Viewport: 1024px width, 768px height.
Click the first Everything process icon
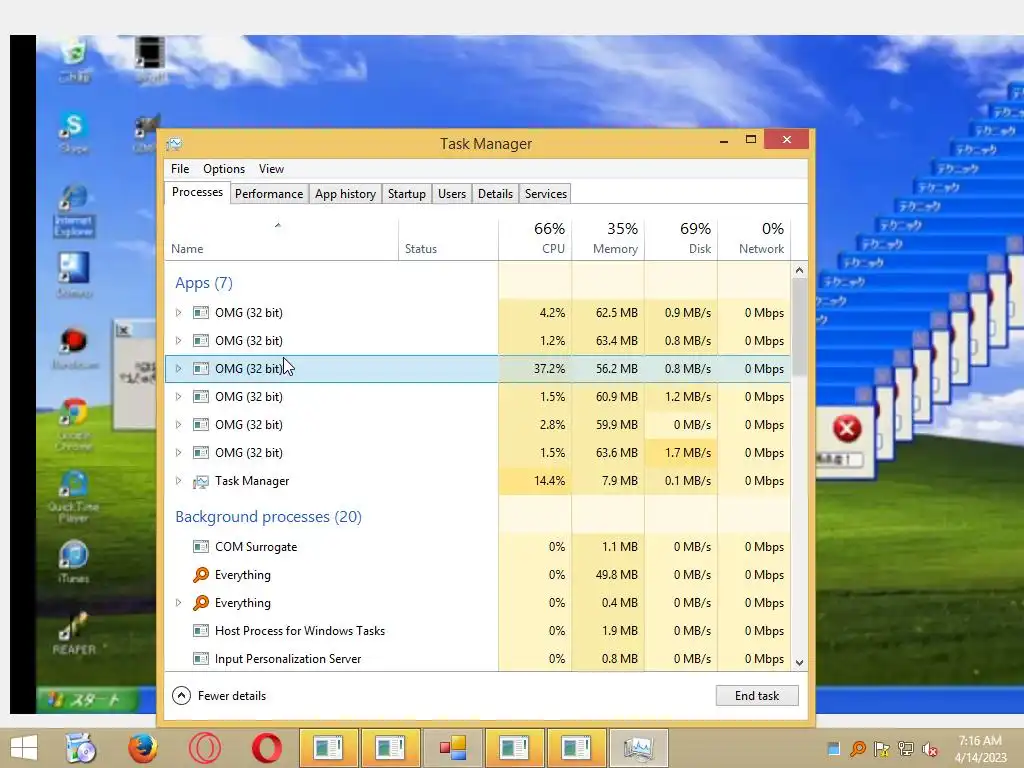click(200, 575)
